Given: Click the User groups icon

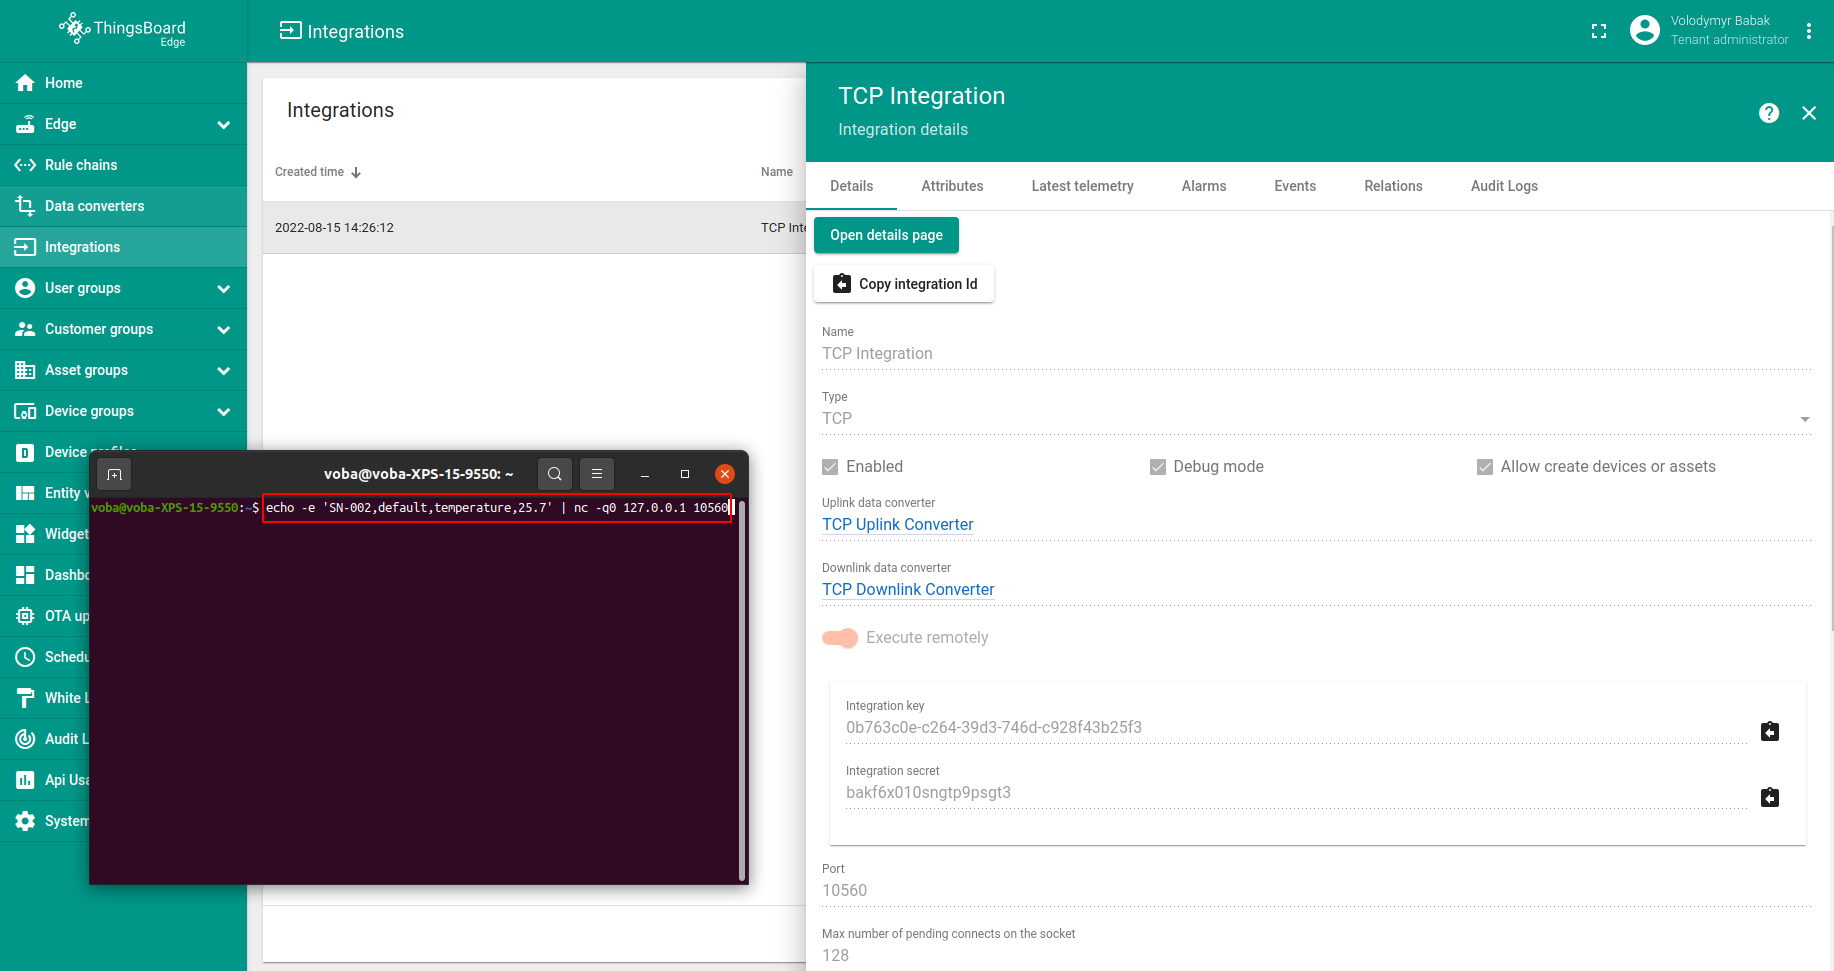Looking at the screenshot, I should tap(25, 288).
